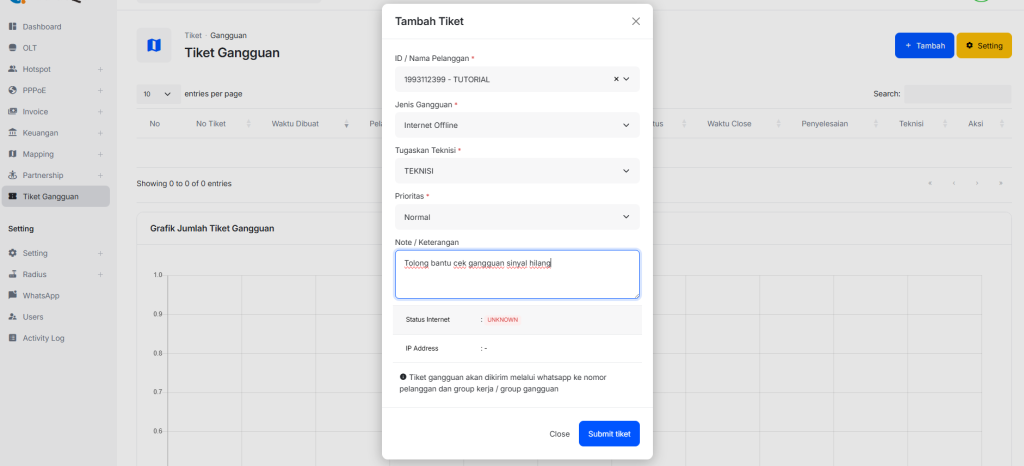
Task: Click the WhatsApp icon in the sidebar
Action: (12, 295)
